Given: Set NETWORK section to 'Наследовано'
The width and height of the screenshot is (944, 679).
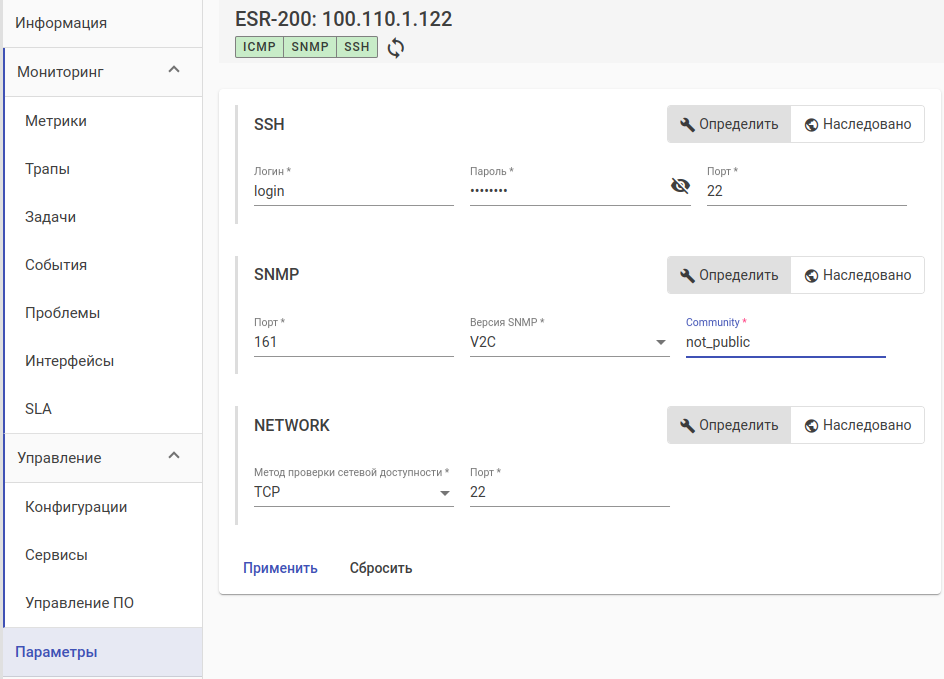Looking at the screenshot, I should coord(857,425).
